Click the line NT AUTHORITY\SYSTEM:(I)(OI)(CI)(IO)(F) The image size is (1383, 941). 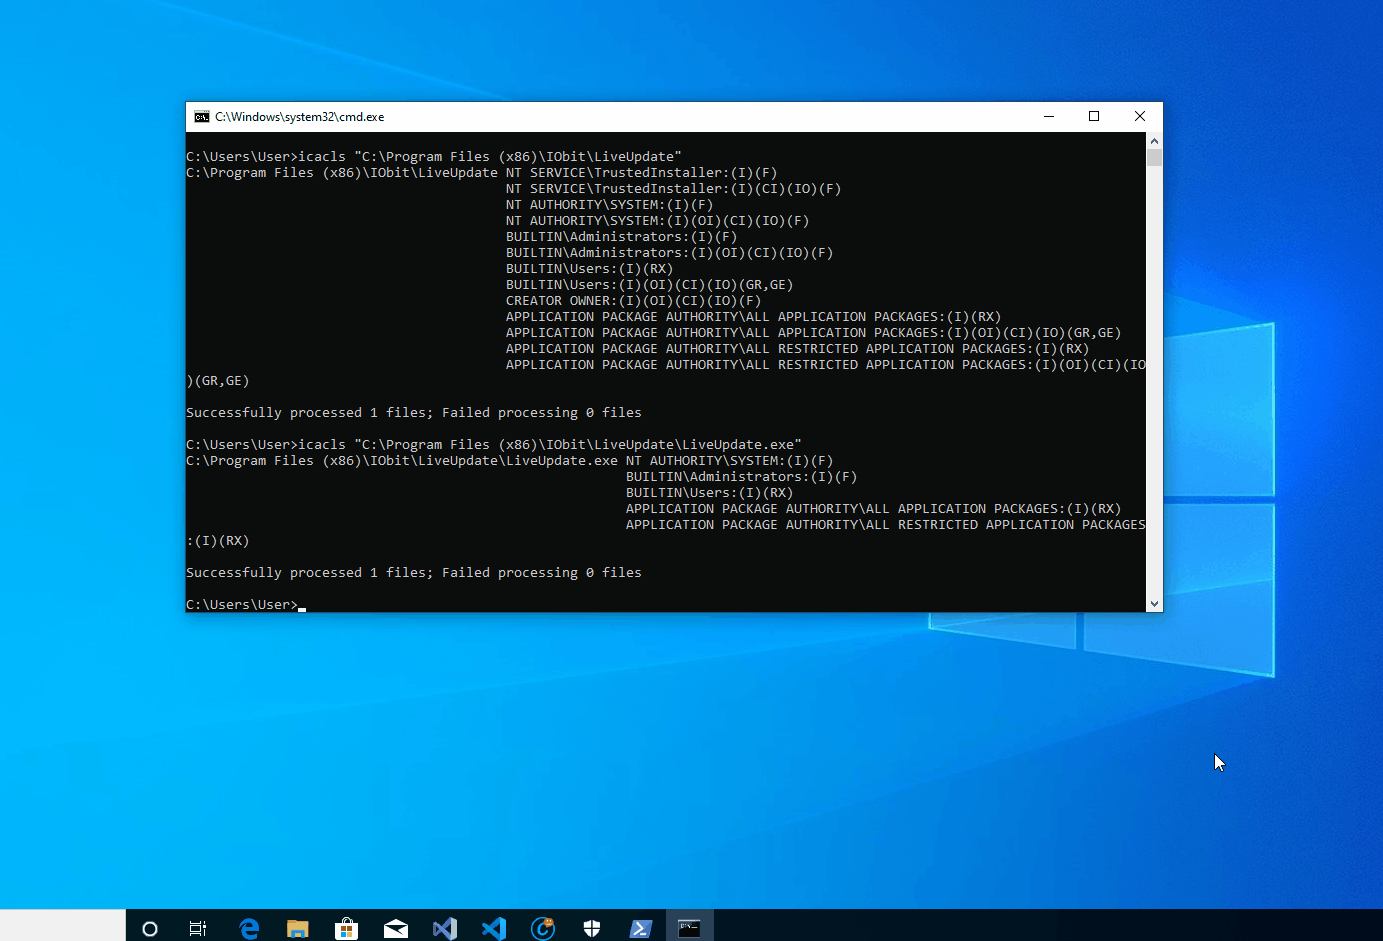(657, 221)
